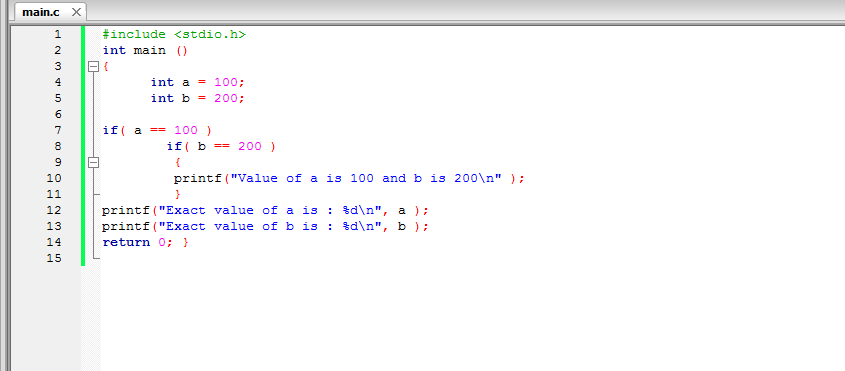Click the printf 'Exact value of b' line

(x=265, y=226)
